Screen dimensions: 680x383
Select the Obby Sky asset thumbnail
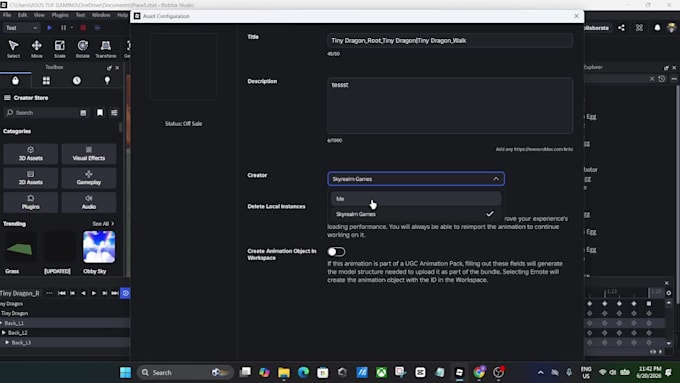point(99,247)
